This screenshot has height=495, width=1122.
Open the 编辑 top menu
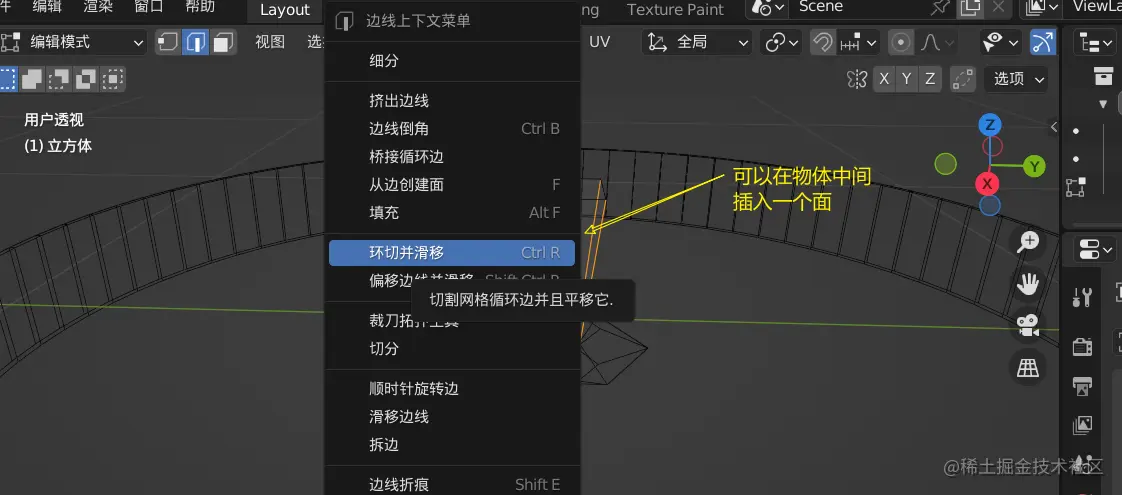(47, 7)
